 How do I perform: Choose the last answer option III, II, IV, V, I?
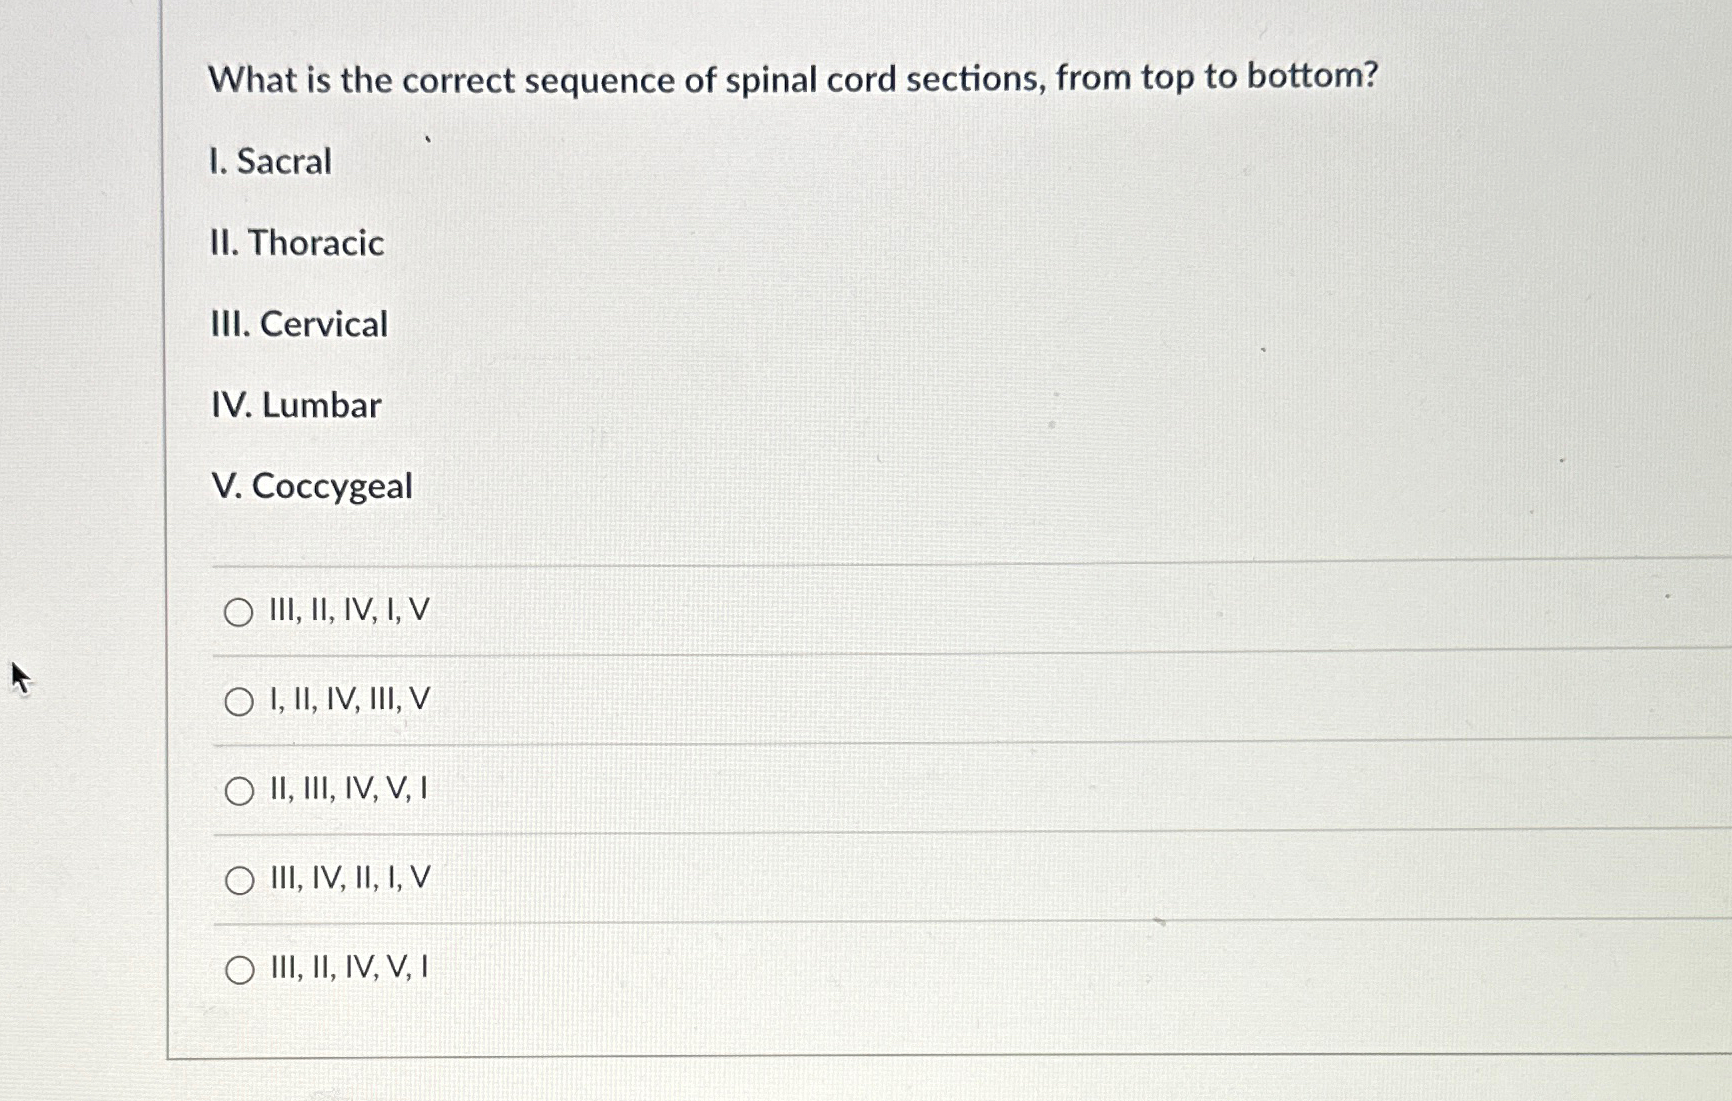(x=348, y=967)
